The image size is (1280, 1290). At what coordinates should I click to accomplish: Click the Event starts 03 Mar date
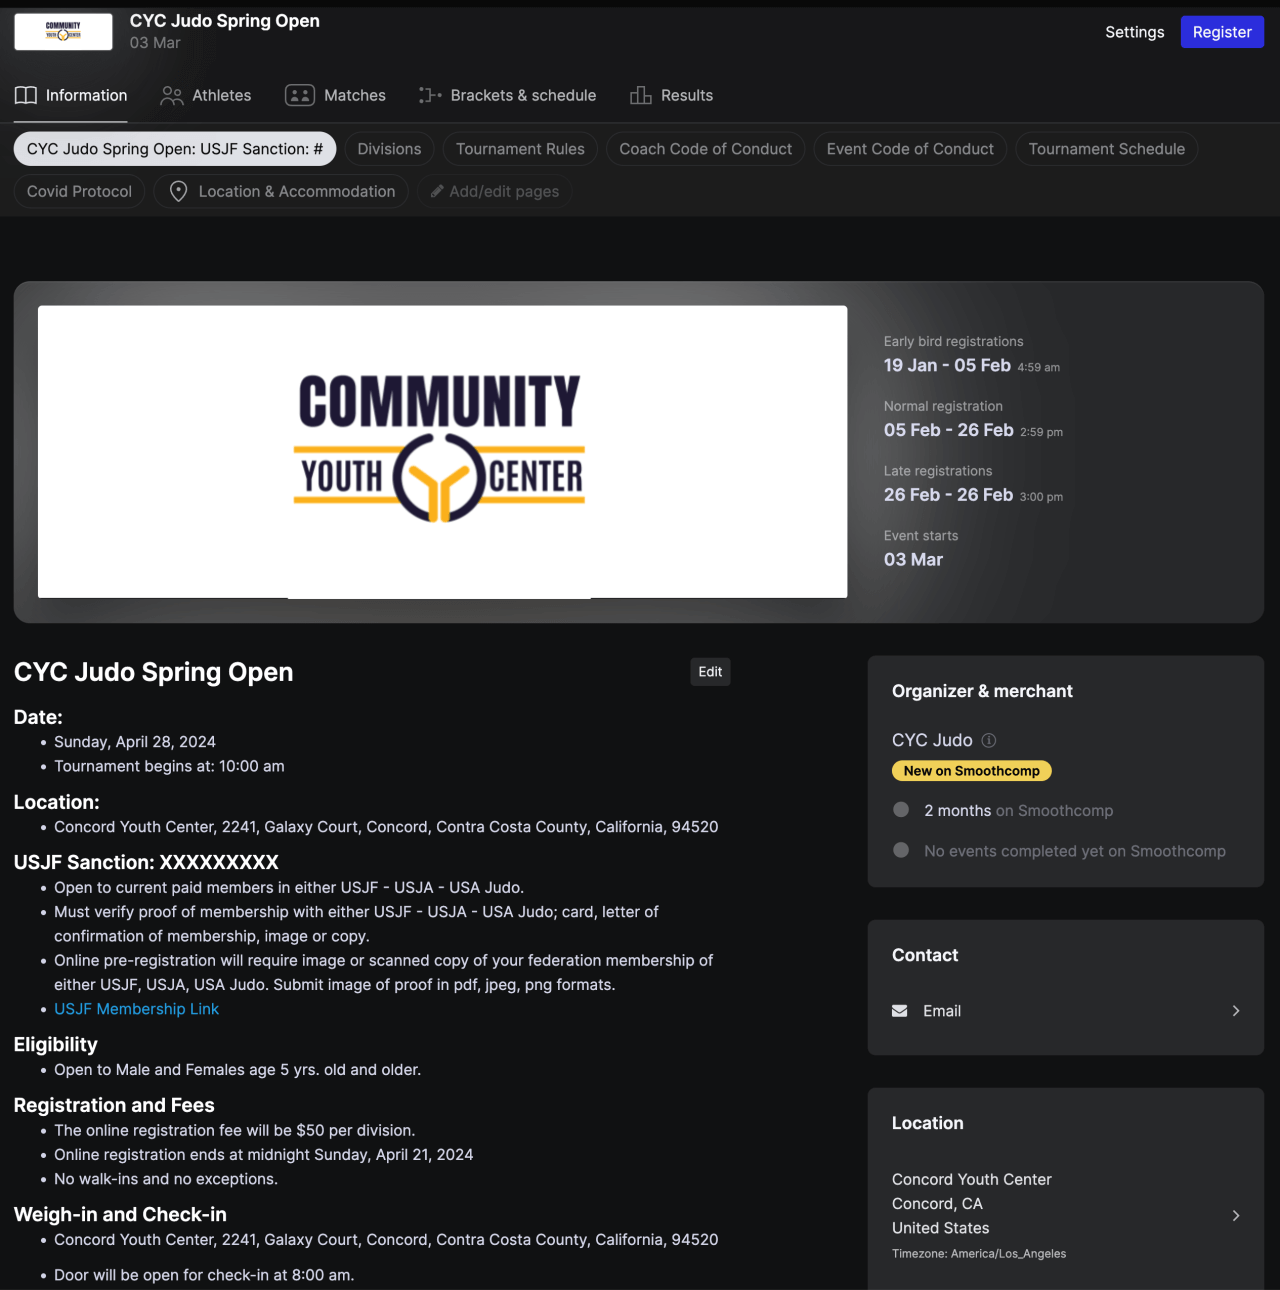click(913, 560)
